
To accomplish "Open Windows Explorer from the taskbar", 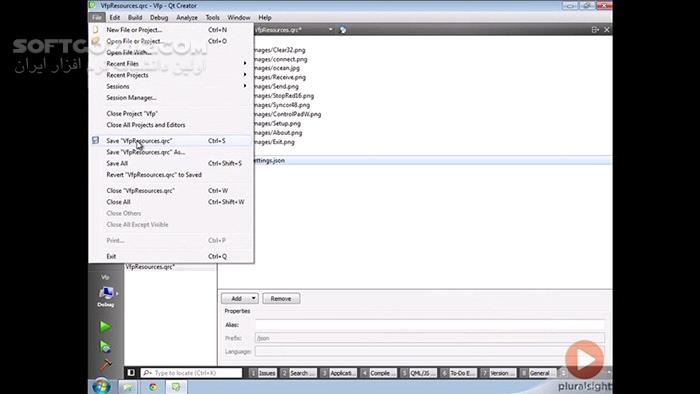I will 128,387.
